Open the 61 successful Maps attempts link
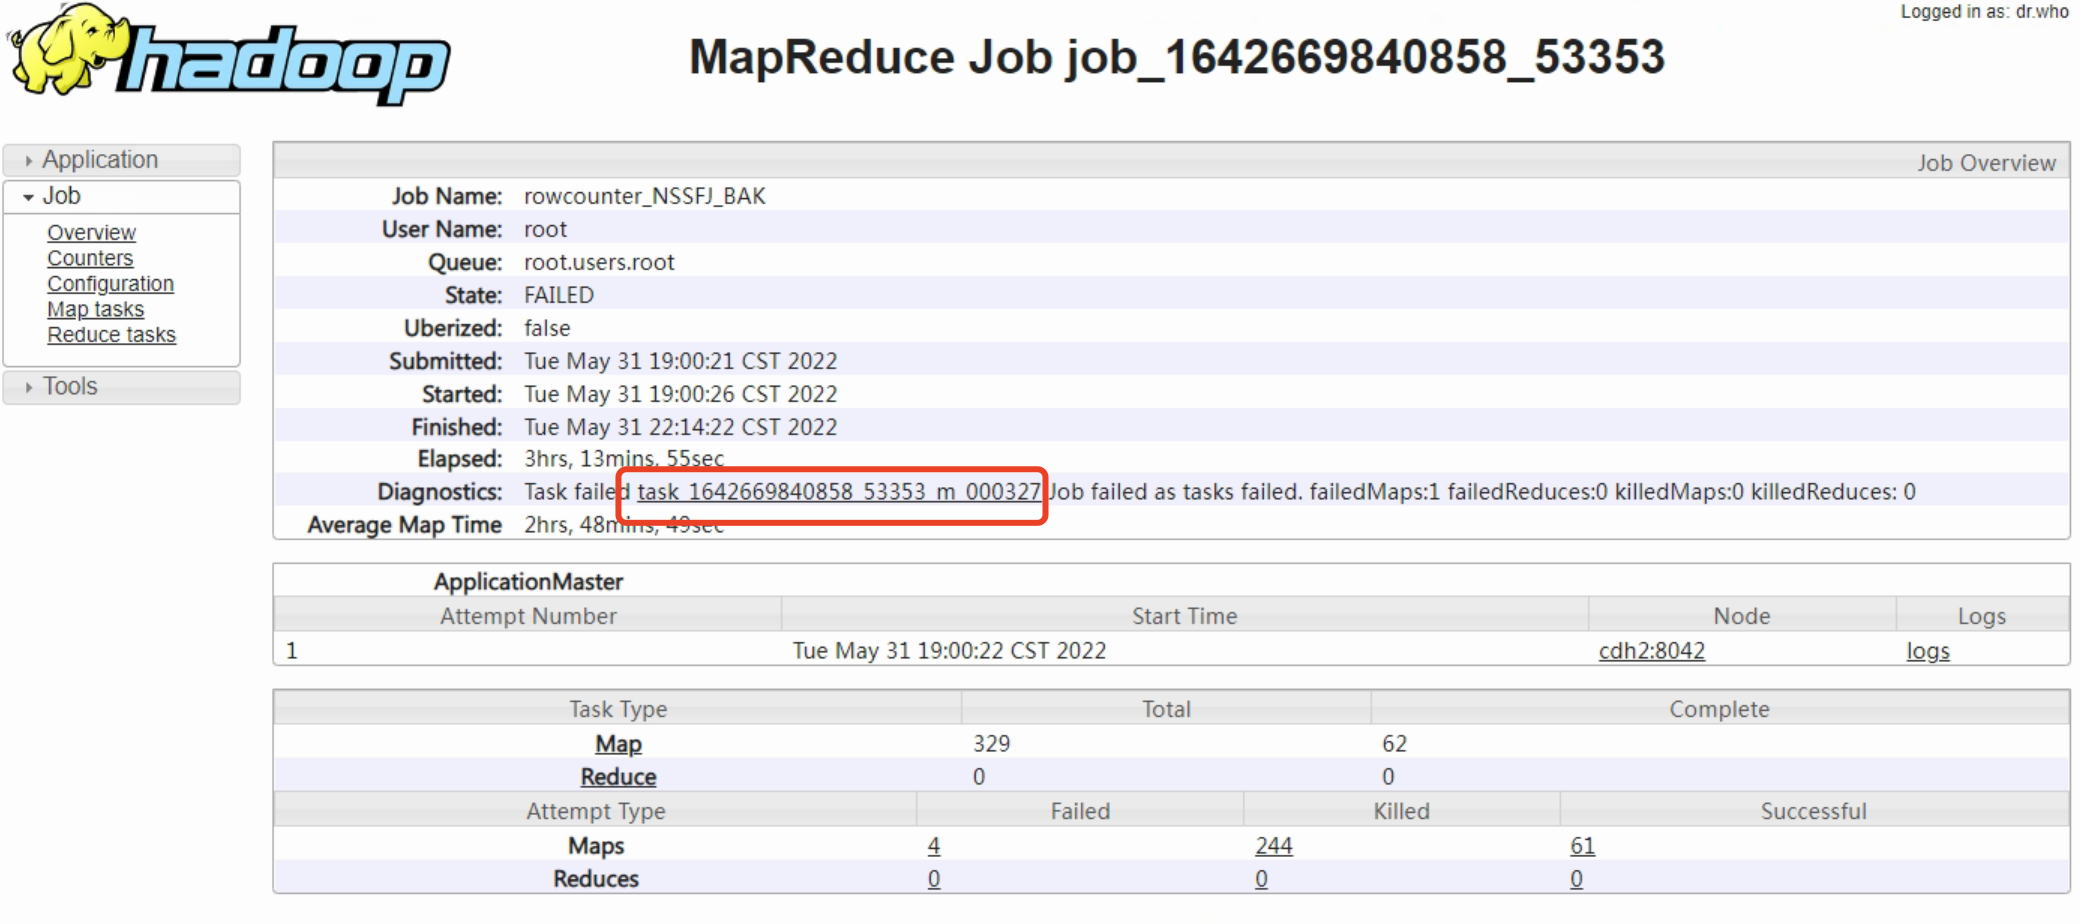This screenshot has height=924, width=2080. [1582, 846]
